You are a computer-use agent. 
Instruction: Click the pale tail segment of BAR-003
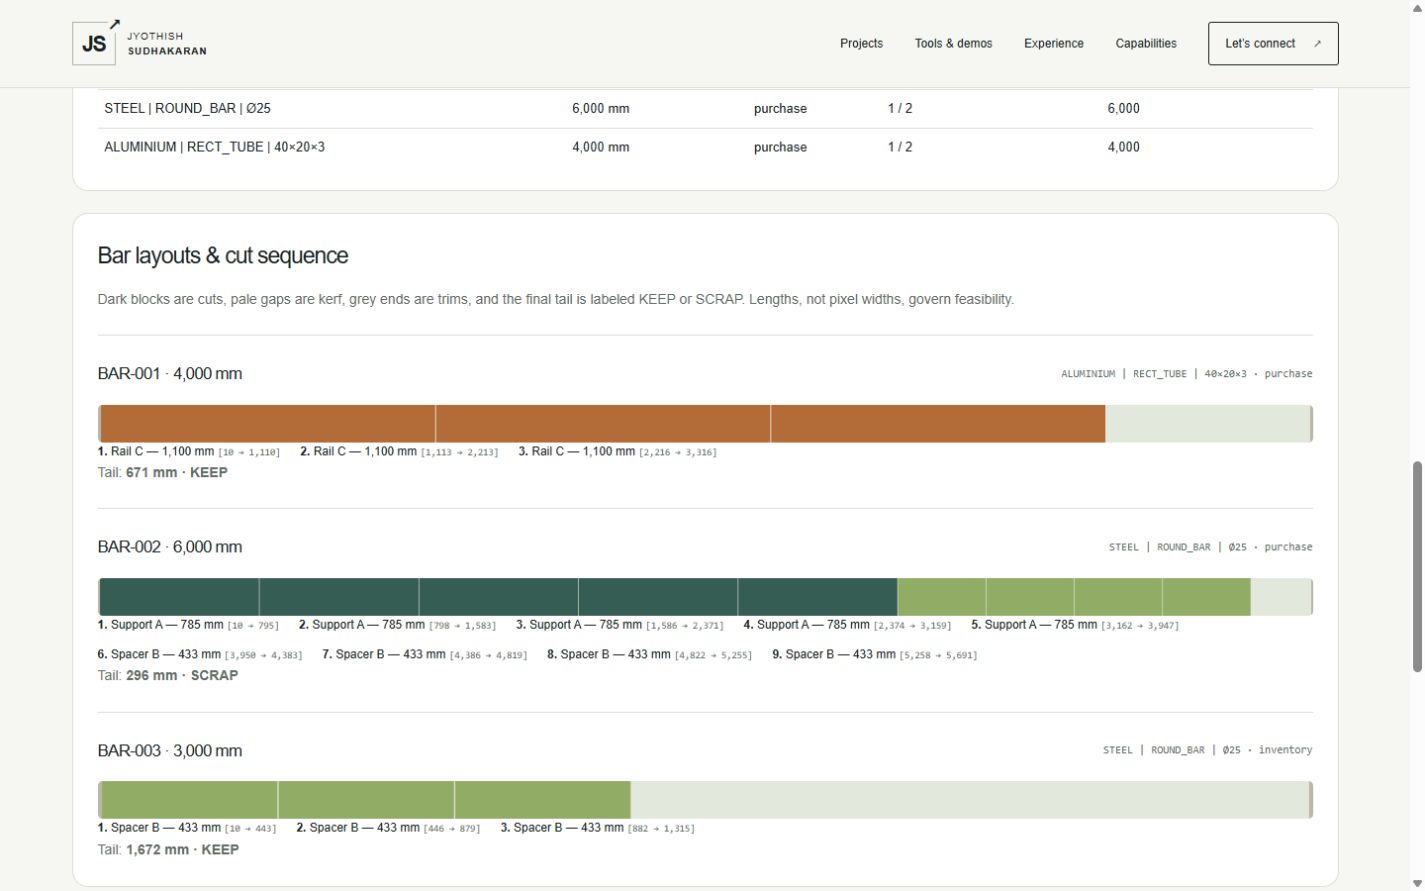969,800
